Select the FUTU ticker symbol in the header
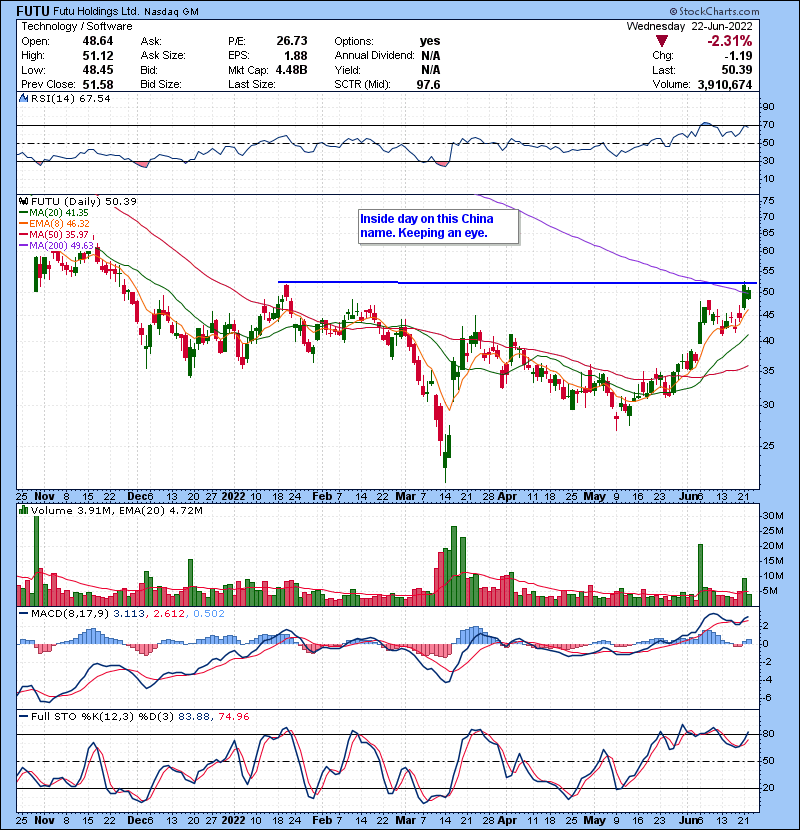Screen dimensions: 800x830 click(x=33, y=11)
